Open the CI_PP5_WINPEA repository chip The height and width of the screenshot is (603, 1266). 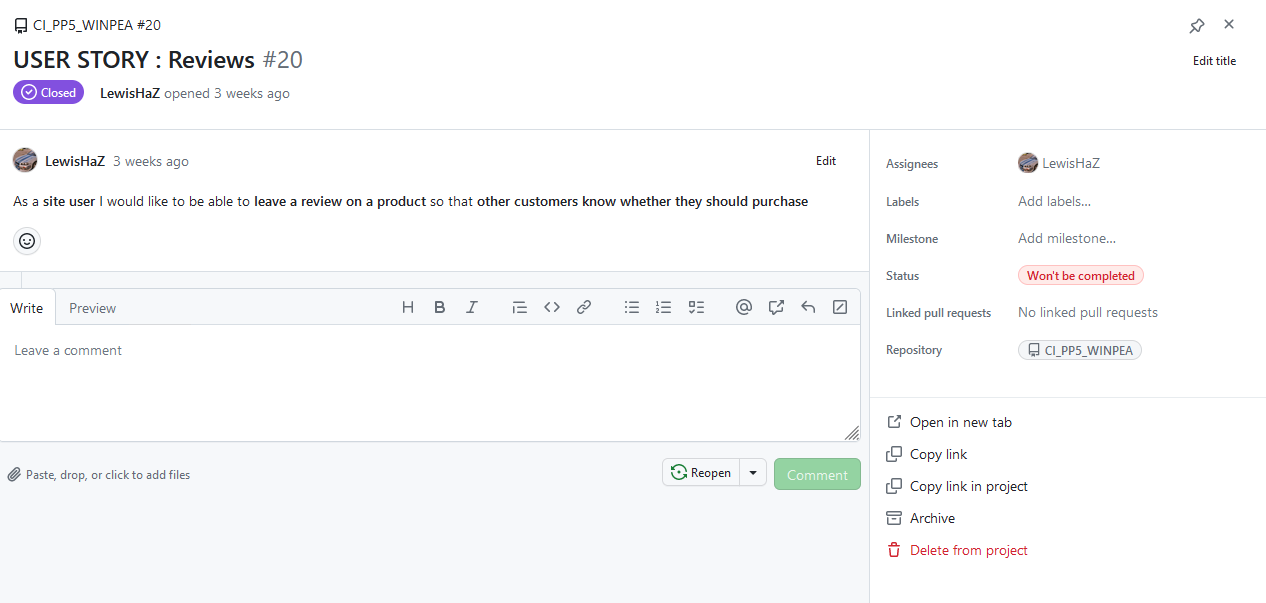click(1080, 350)
